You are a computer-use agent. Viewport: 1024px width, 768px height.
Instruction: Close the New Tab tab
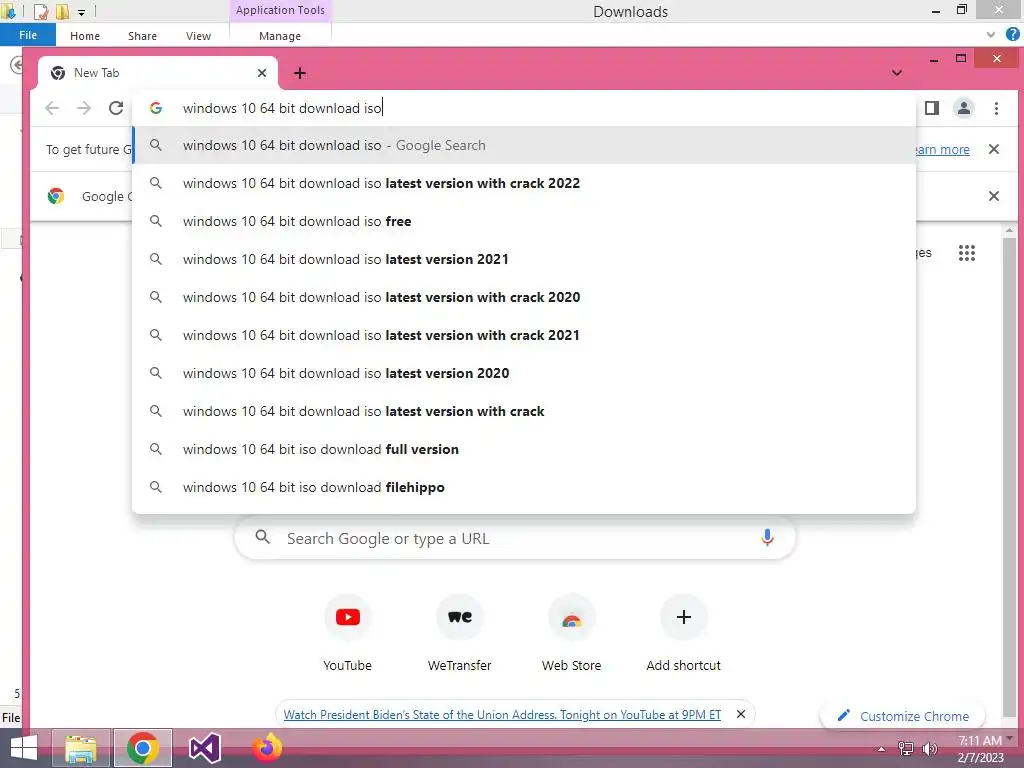262,73
